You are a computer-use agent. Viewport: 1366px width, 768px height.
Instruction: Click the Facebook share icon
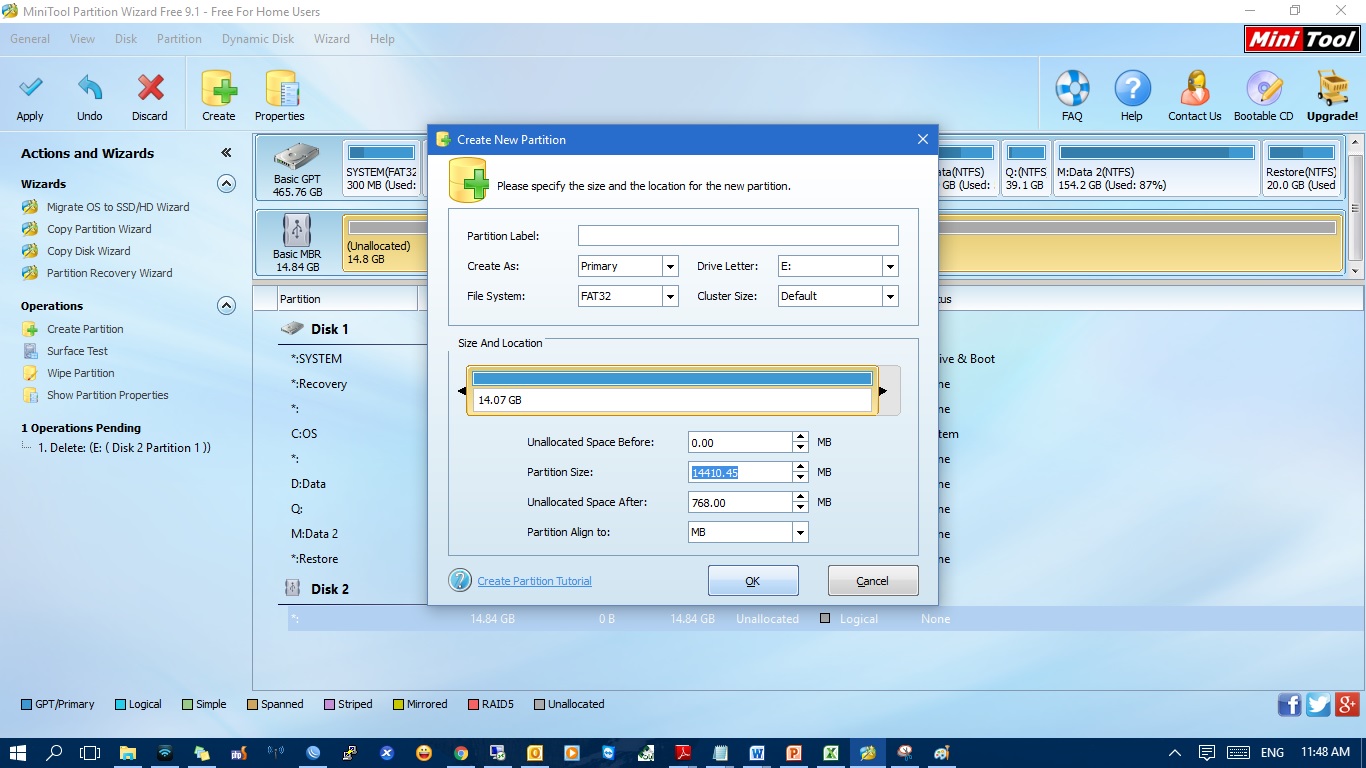[1290, 704]
